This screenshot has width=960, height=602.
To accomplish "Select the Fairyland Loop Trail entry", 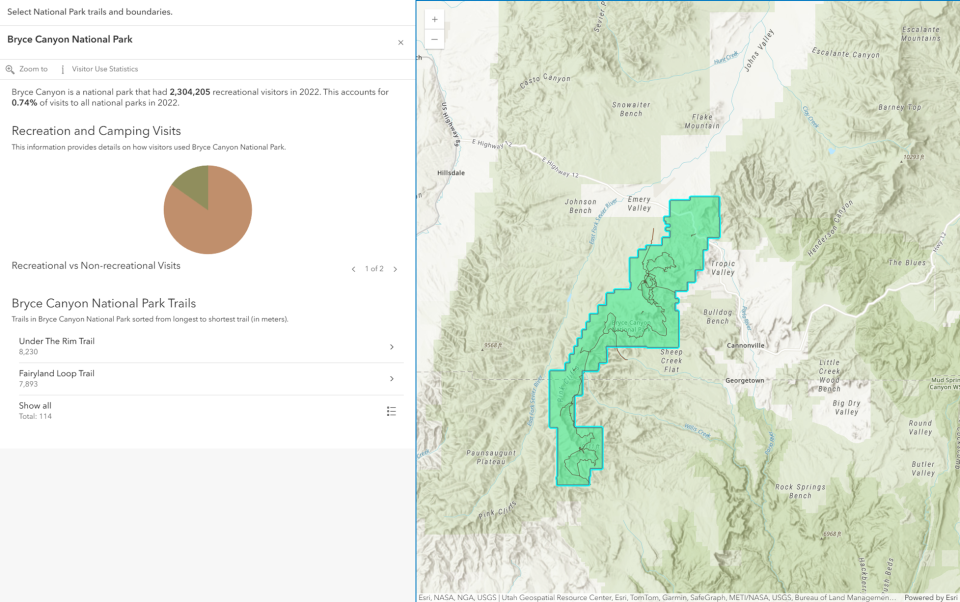I will [57, 373].
